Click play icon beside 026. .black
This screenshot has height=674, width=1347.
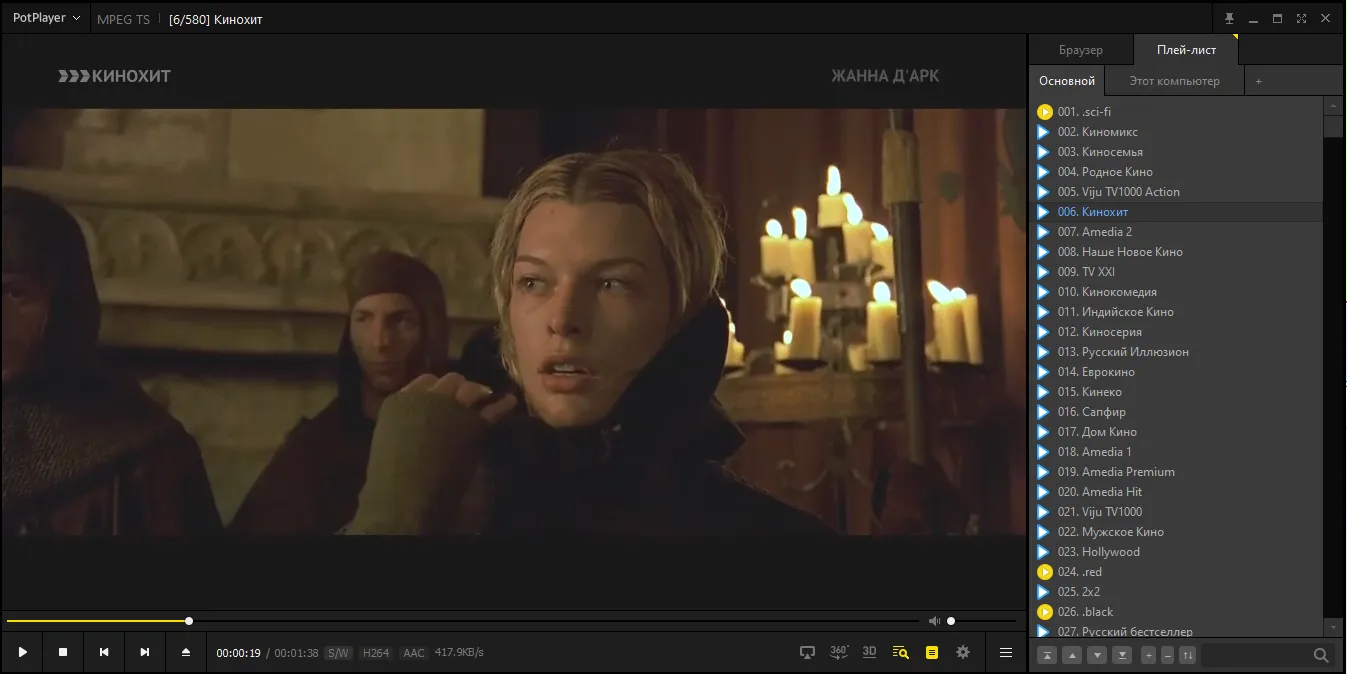tap(1044, 612)
